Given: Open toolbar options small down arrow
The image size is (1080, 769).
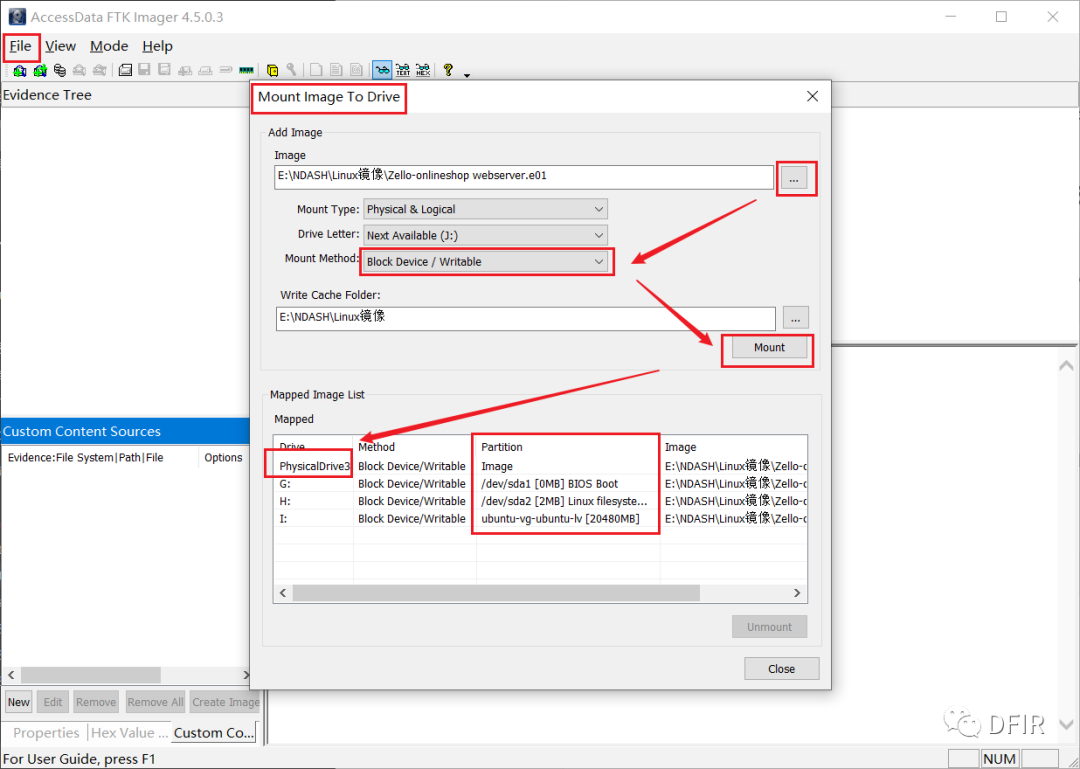Looking at the screenshot, I should (x=466, y=74).
